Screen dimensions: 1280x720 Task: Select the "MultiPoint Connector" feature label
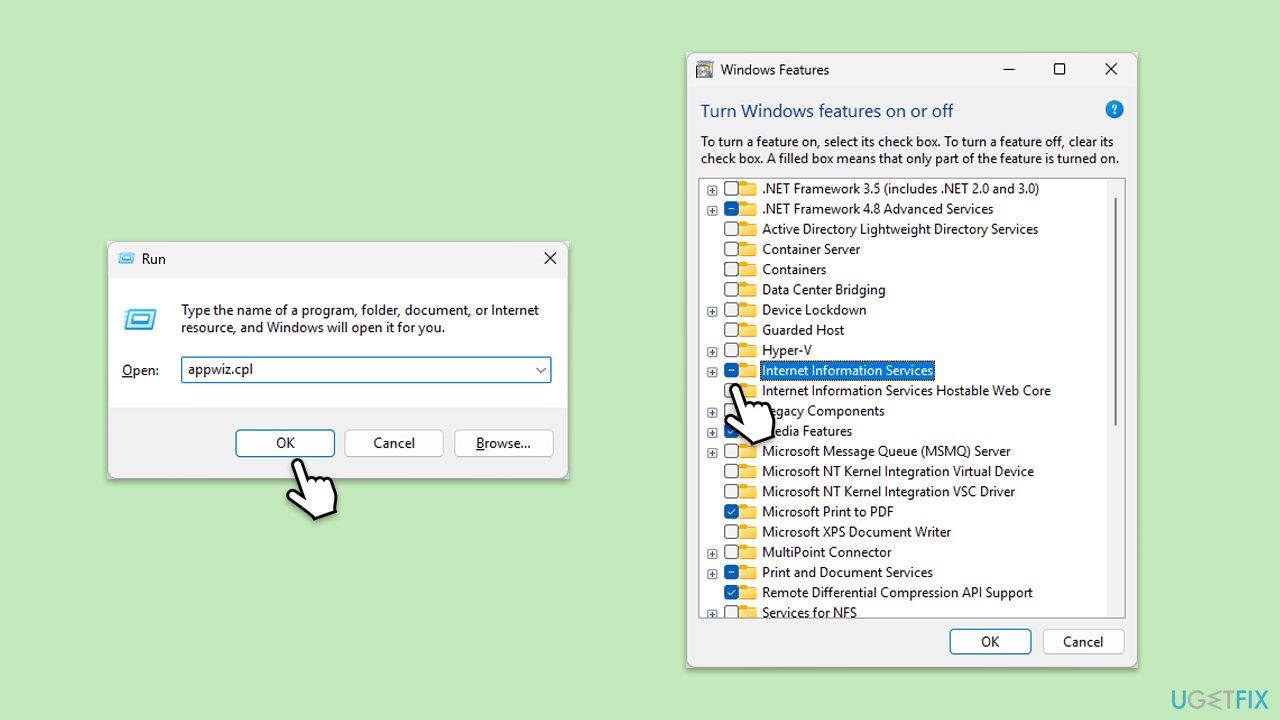(x=827, y=552)
